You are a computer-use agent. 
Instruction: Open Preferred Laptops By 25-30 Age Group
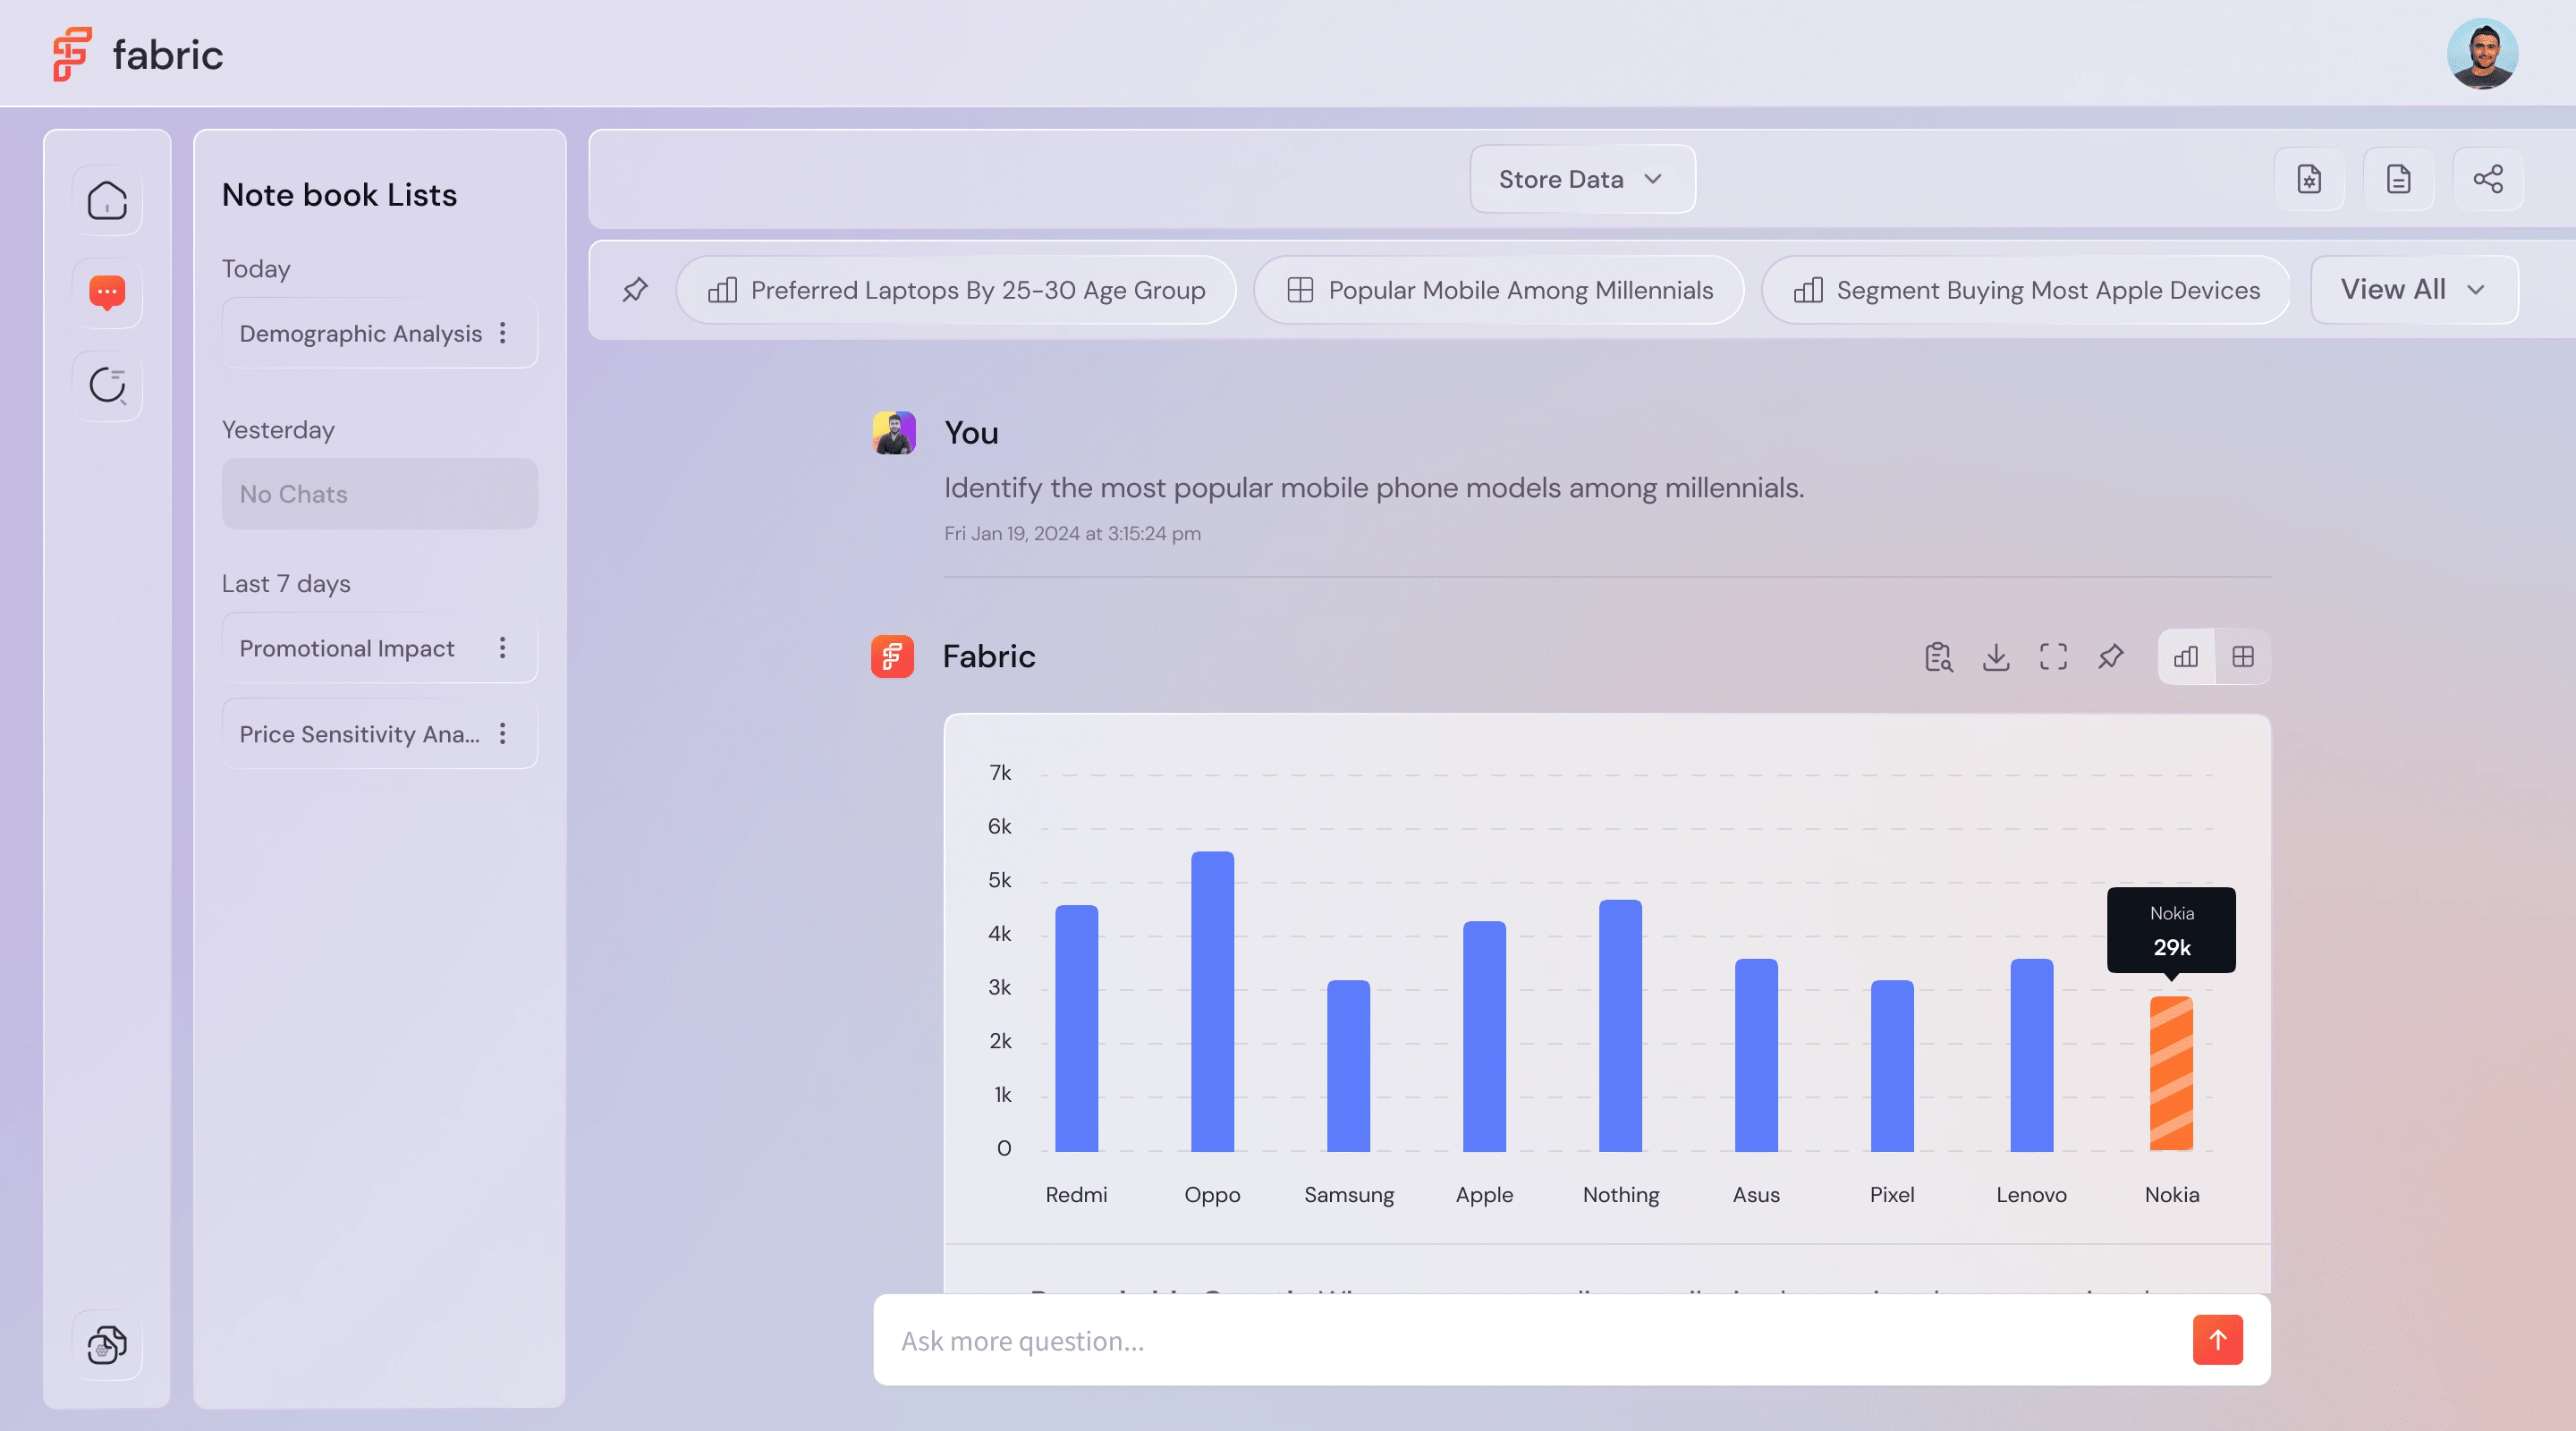[956, 290]
